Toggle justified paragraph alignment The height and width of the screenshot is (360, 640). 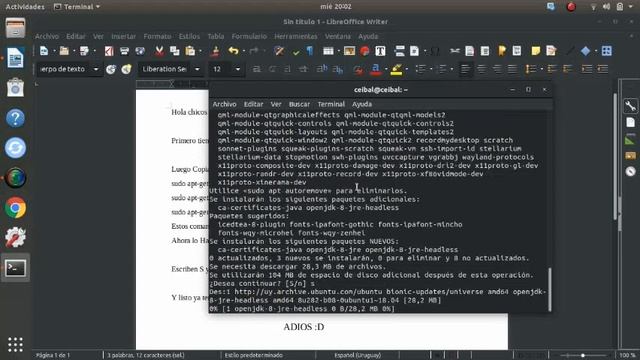click(513, 69)
